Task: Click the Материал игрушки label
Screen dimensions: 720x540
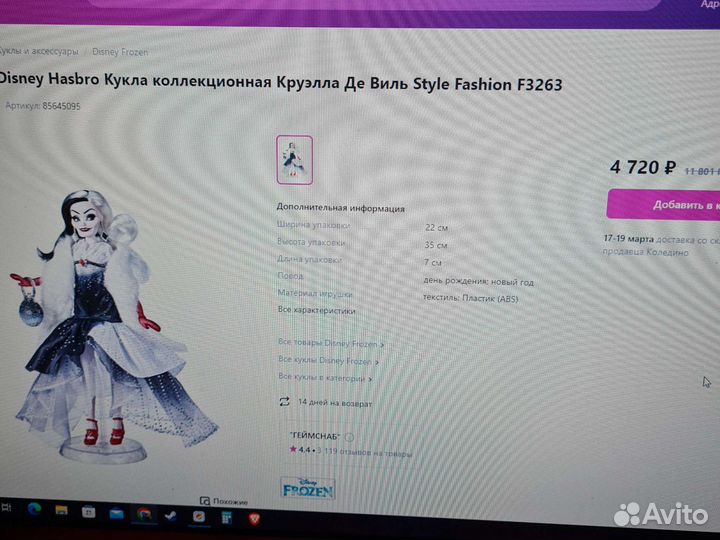Action: click(315, 293)
